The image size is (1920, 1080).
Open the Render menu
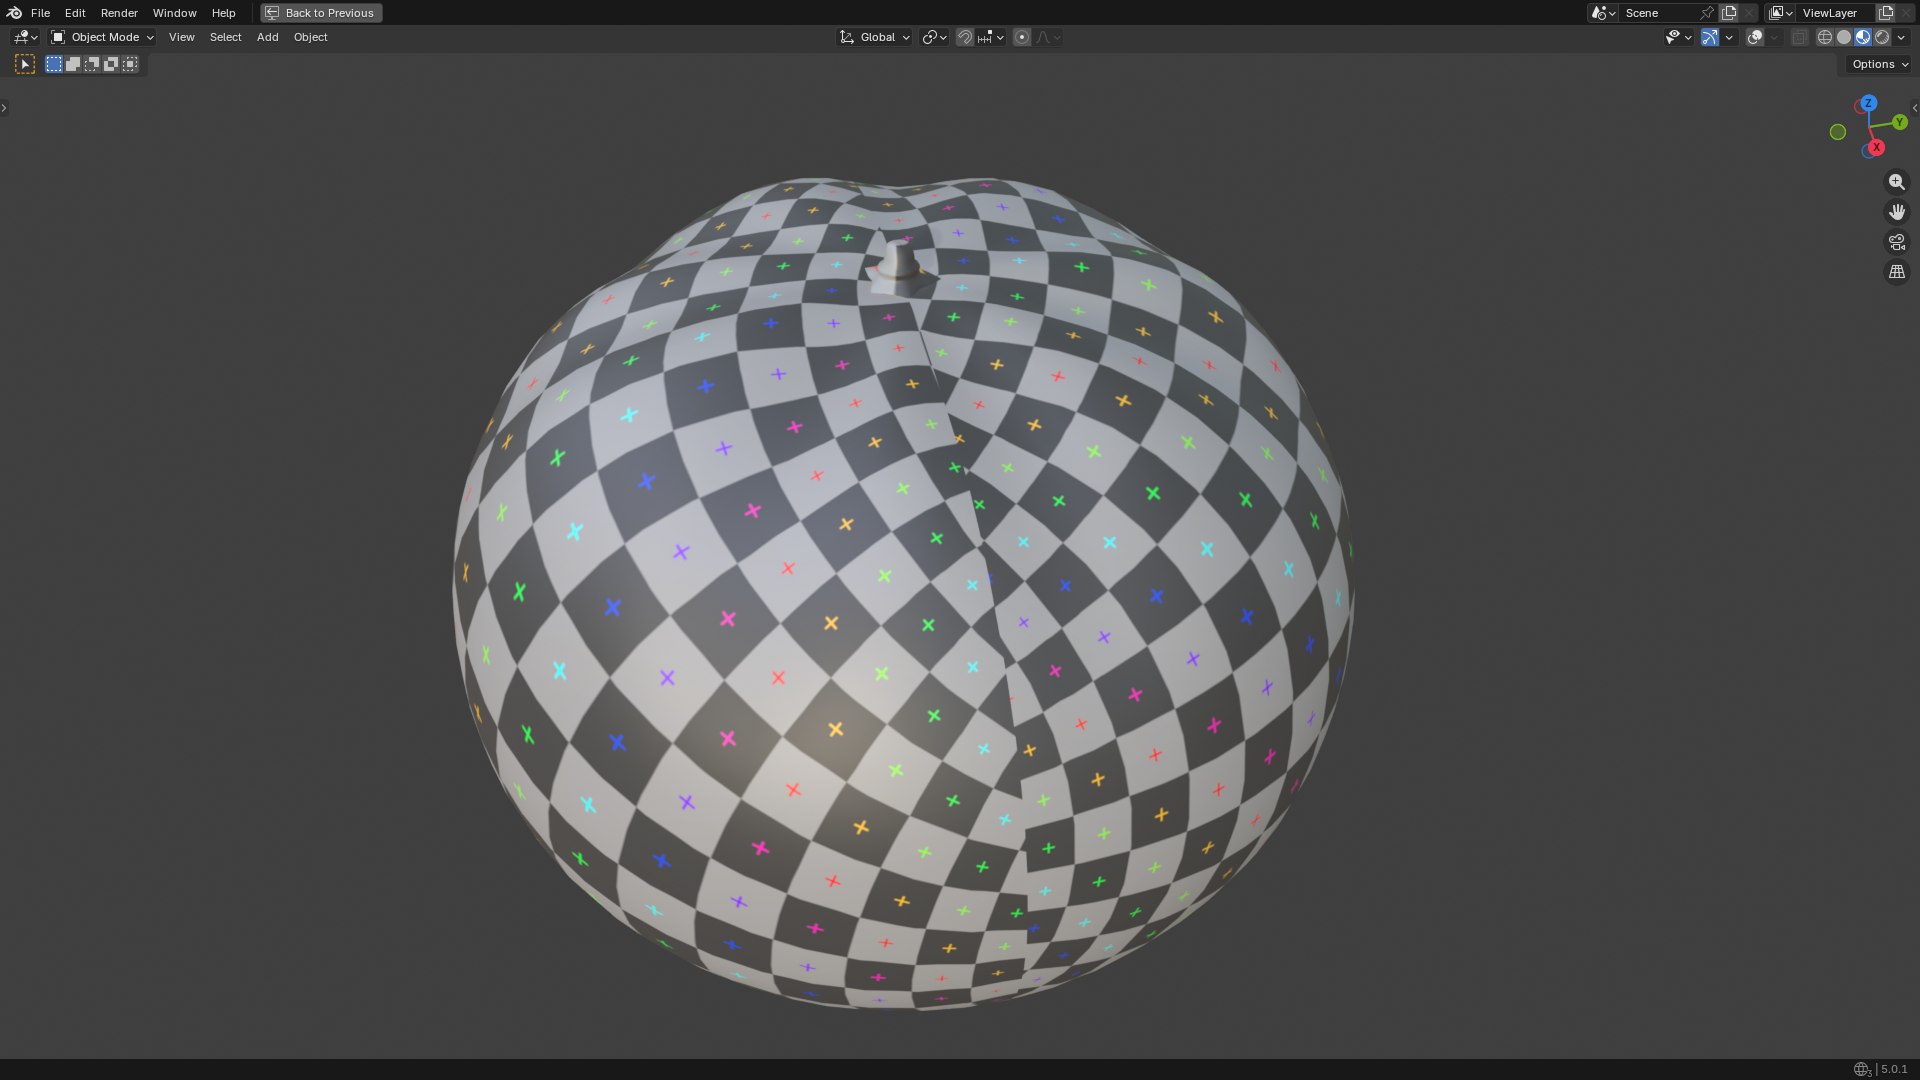119,13
